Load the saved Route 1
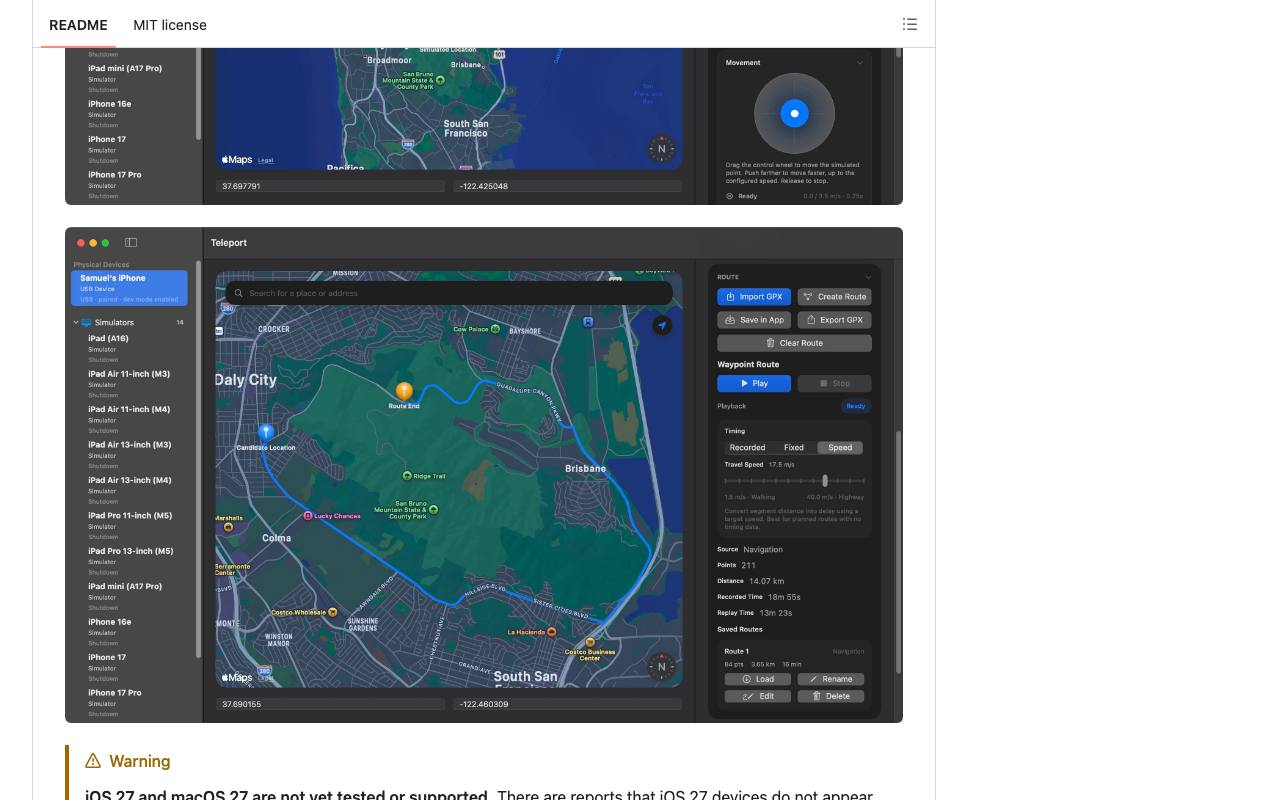1280x800 pixels. point(758,679)
